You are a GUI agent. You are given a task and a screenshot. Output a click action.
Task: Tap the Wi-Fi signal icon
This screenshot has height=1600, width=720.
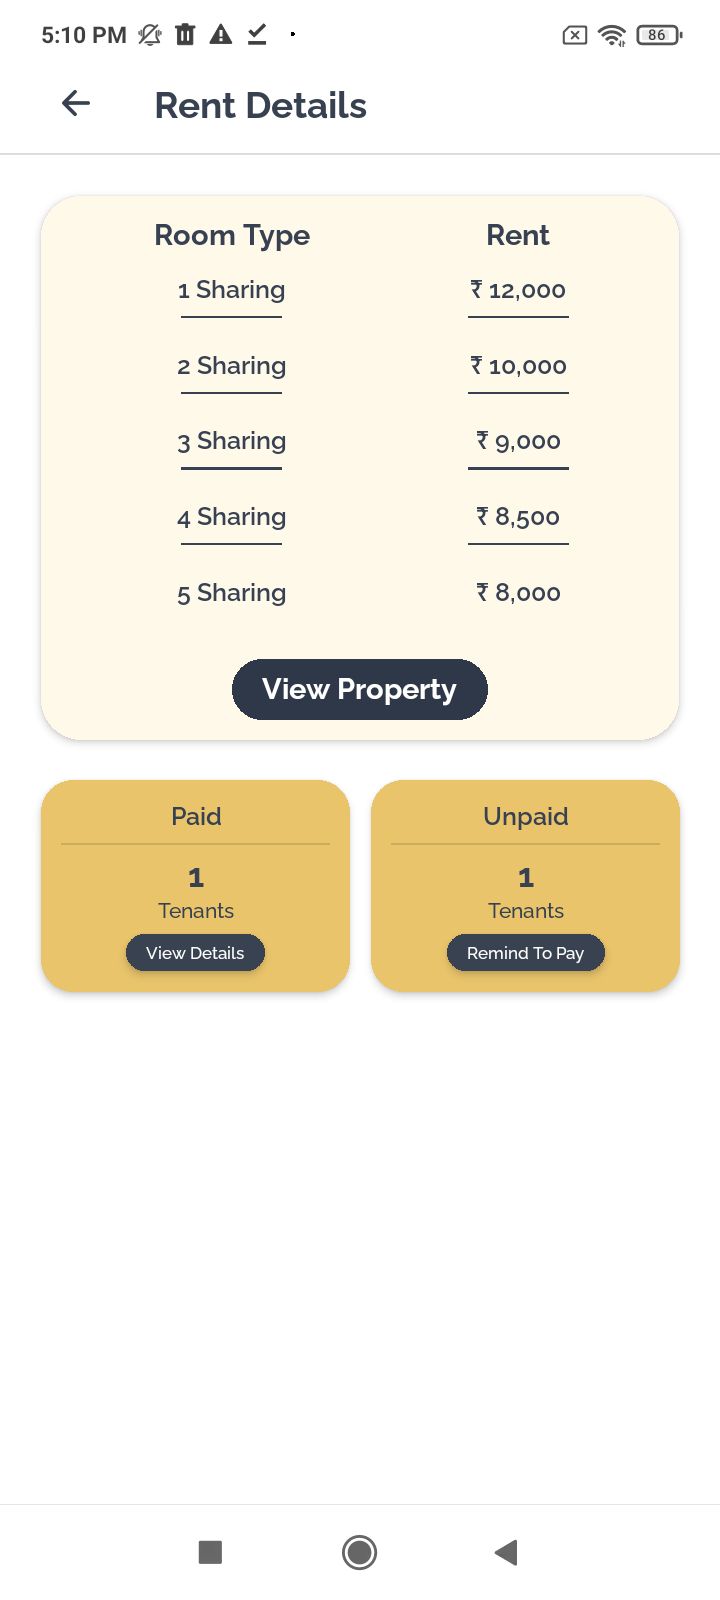tap(611, 35)
